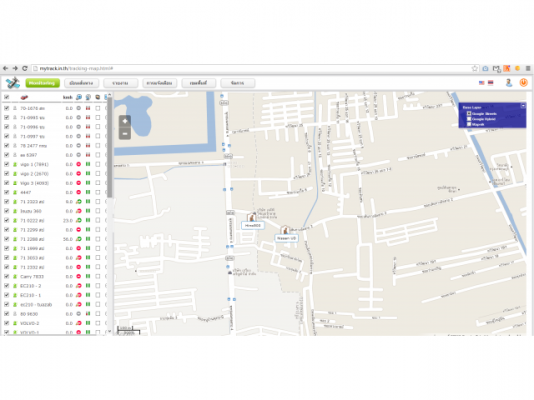Screen dimensions: 534x400
Task: Tick the empty box in the EC210 - 1 row
Action: click(98, 295)
